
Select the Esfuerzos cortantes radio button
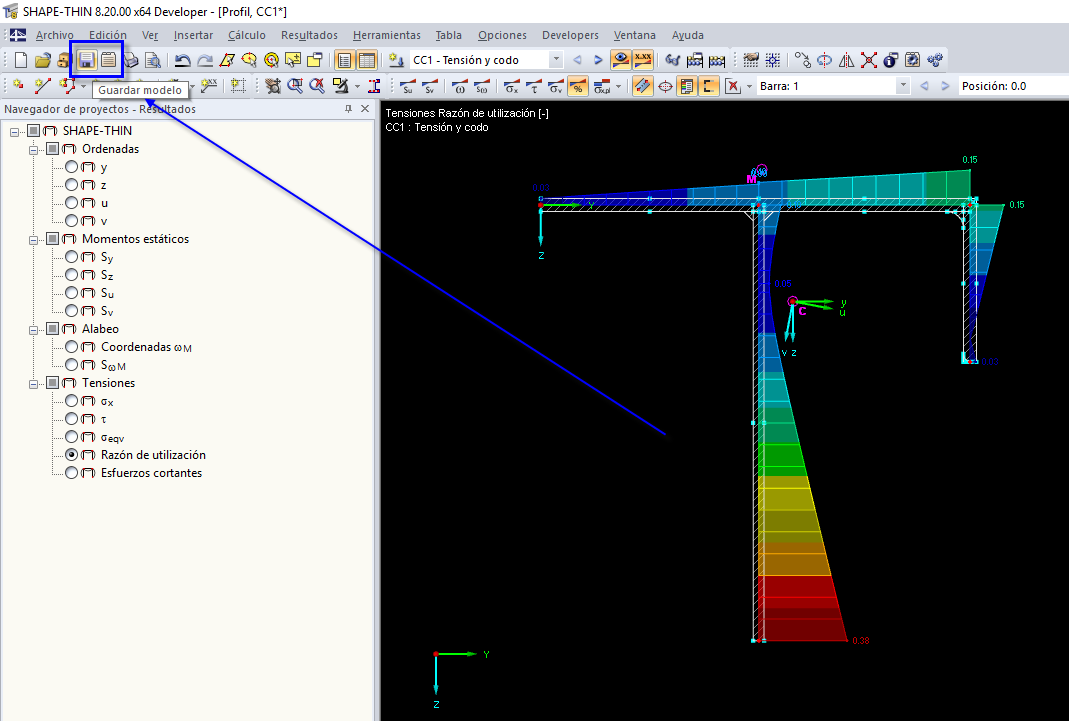click(x=72, y=473)
